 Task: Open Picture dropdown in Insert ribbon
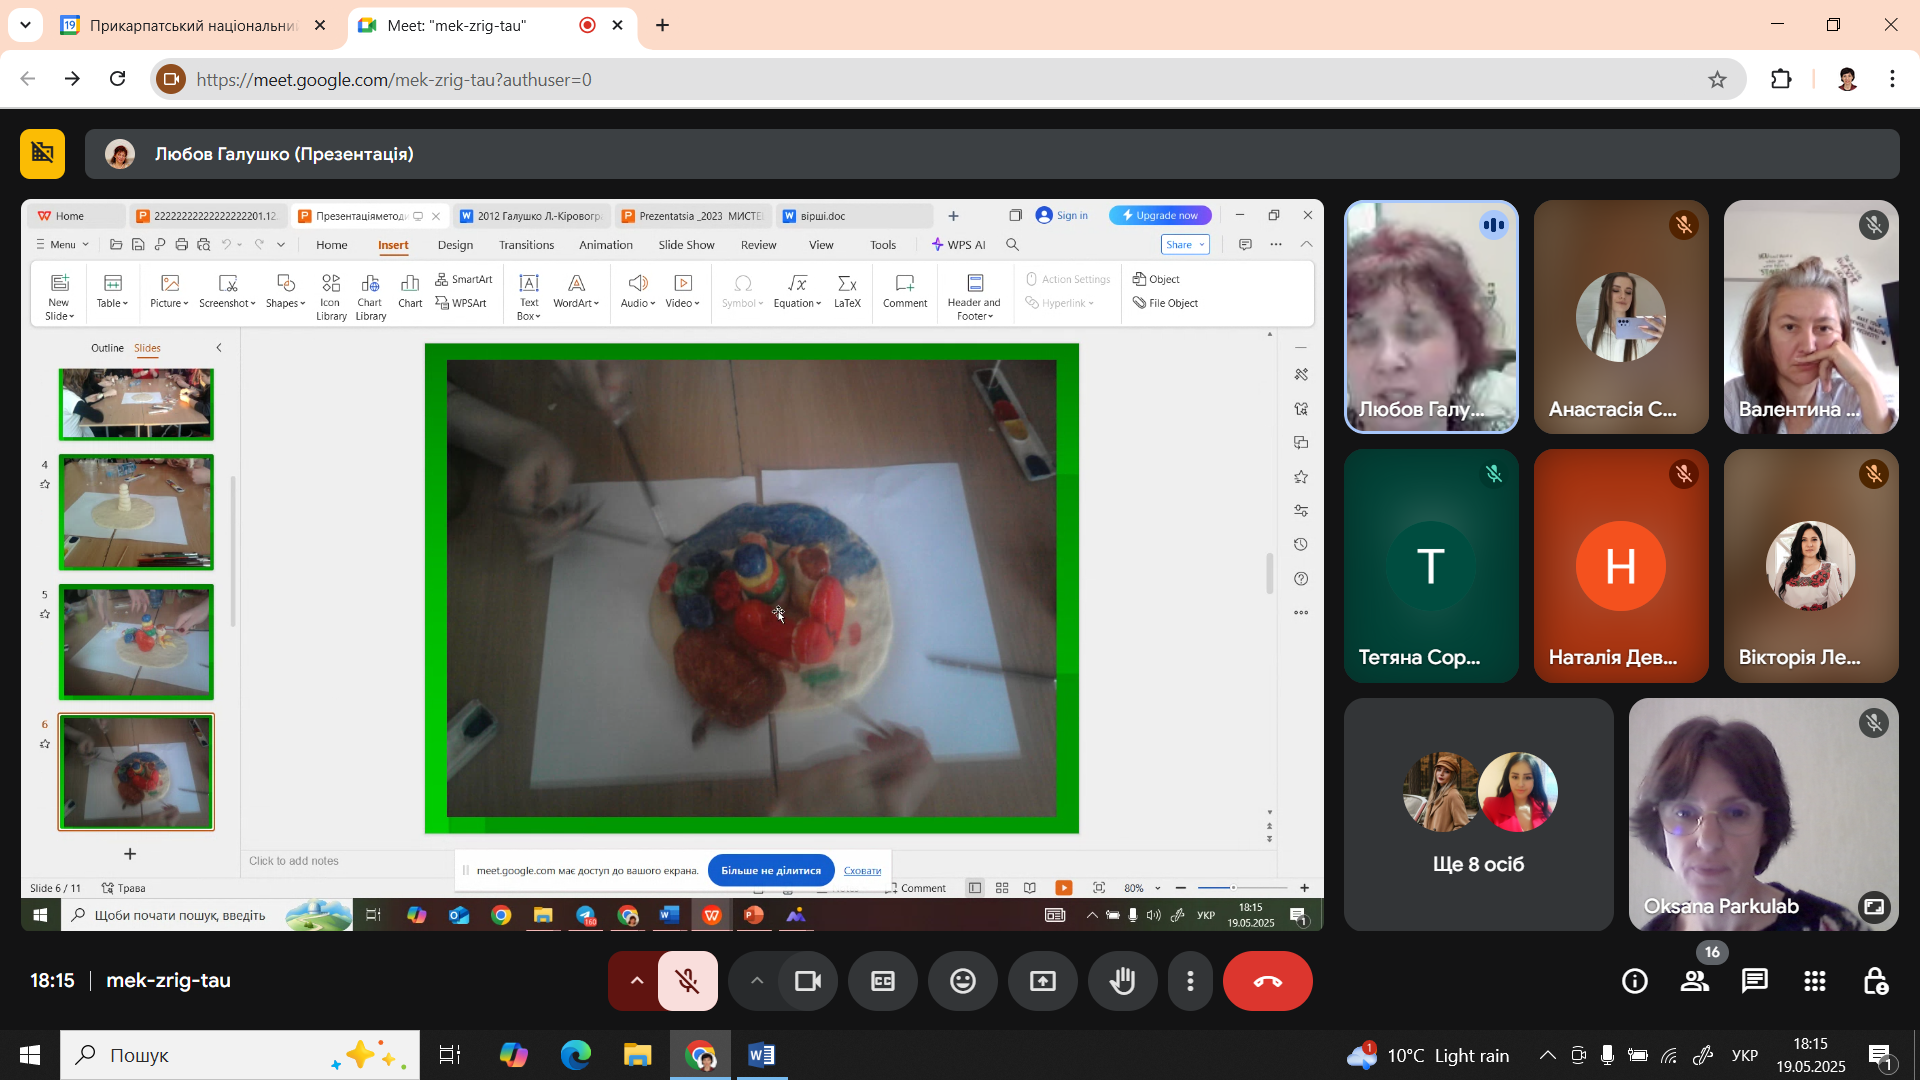click(x=169, y=291)
